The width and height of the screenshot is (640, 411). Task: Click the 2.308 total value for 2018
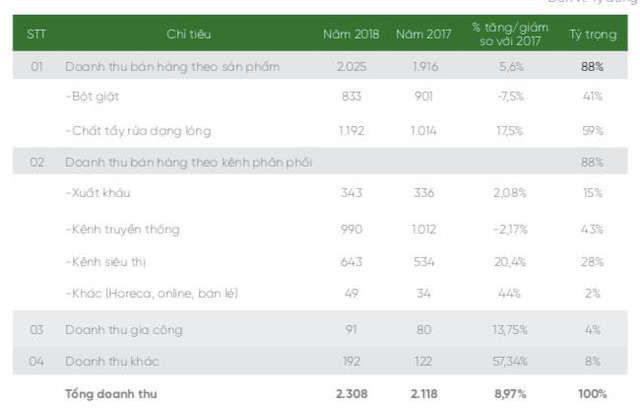tap(350, 394)
